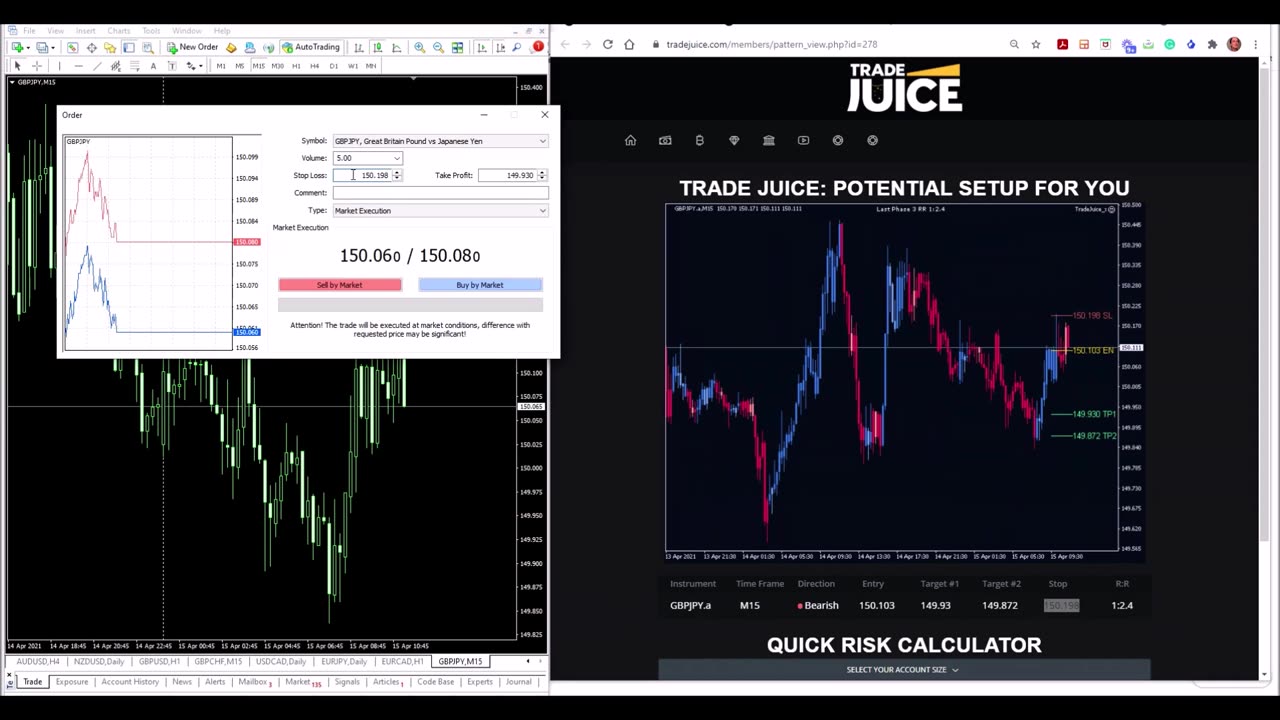The width and height of the screenshot is (1280, 720).
Task: Adjust the Take Profit stepper arrows
Action: pyautogui.click(x=541, y=176)
